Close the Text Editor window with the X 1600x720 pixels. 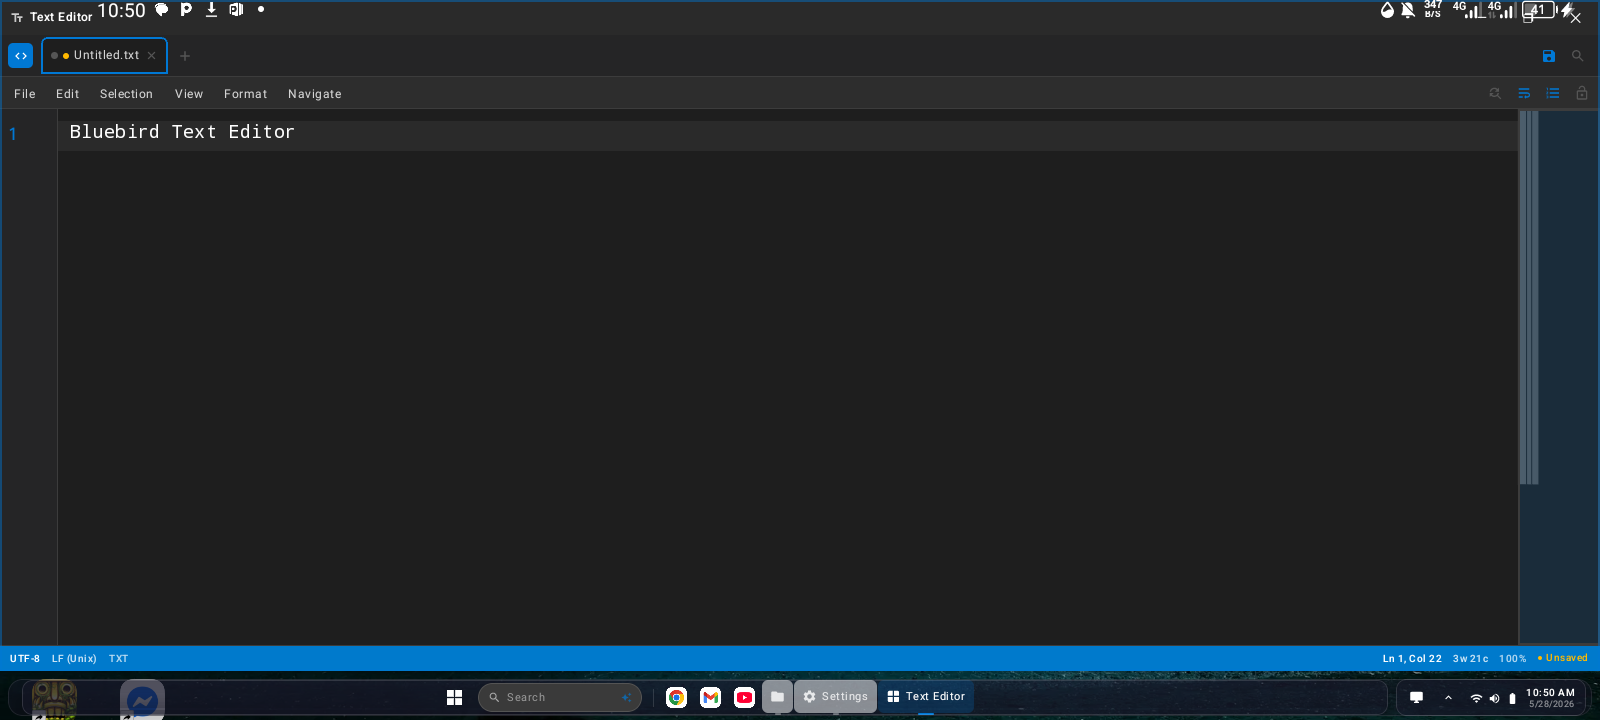pos(1576,18)
